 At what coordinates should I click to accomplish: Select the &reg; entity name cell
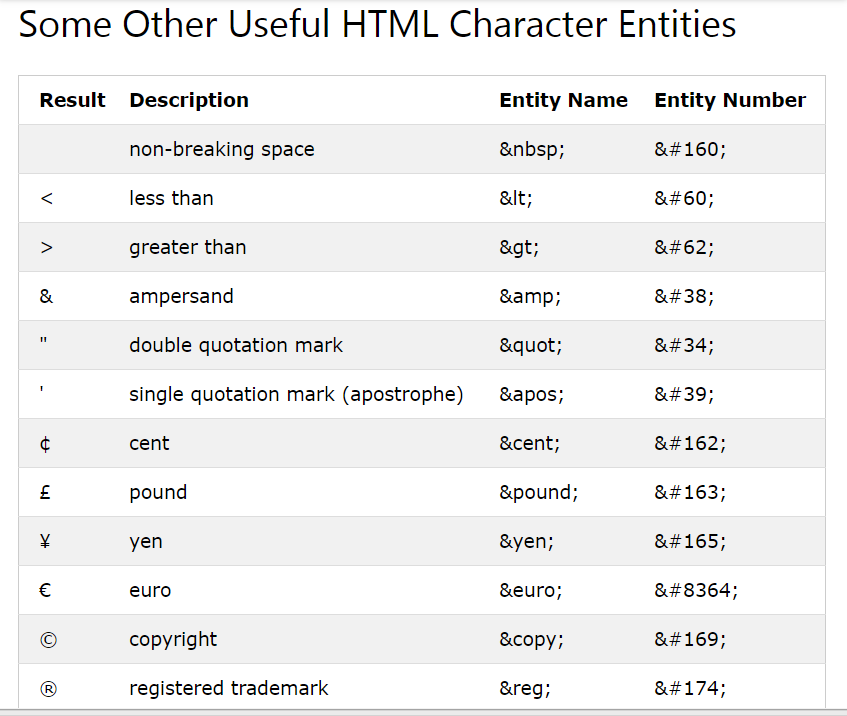tap(525, 688)
